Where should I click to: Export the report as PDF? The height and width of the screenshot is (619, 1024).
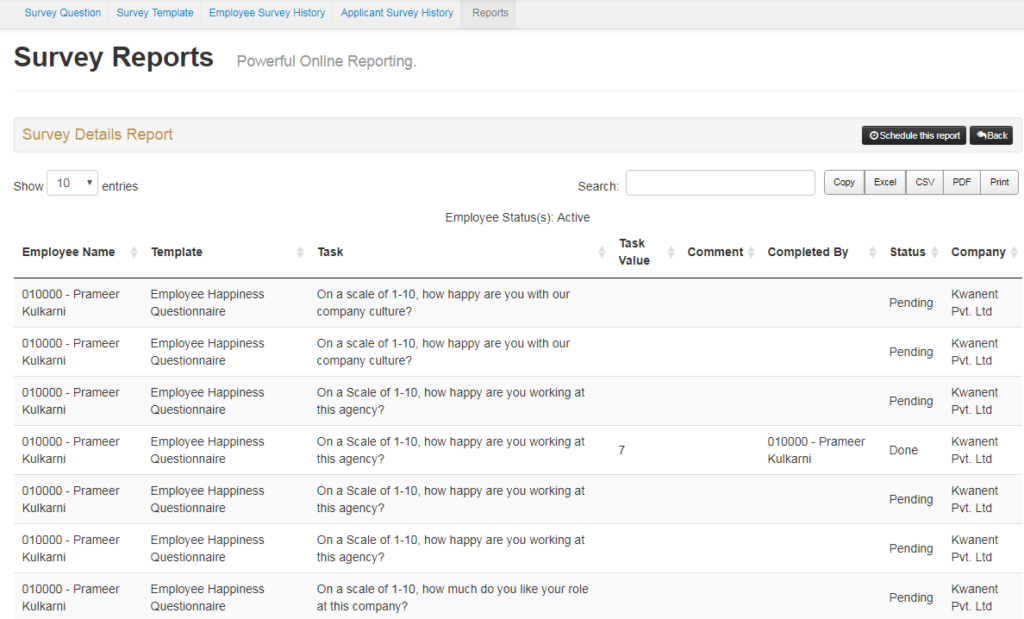tap(961, 182)
